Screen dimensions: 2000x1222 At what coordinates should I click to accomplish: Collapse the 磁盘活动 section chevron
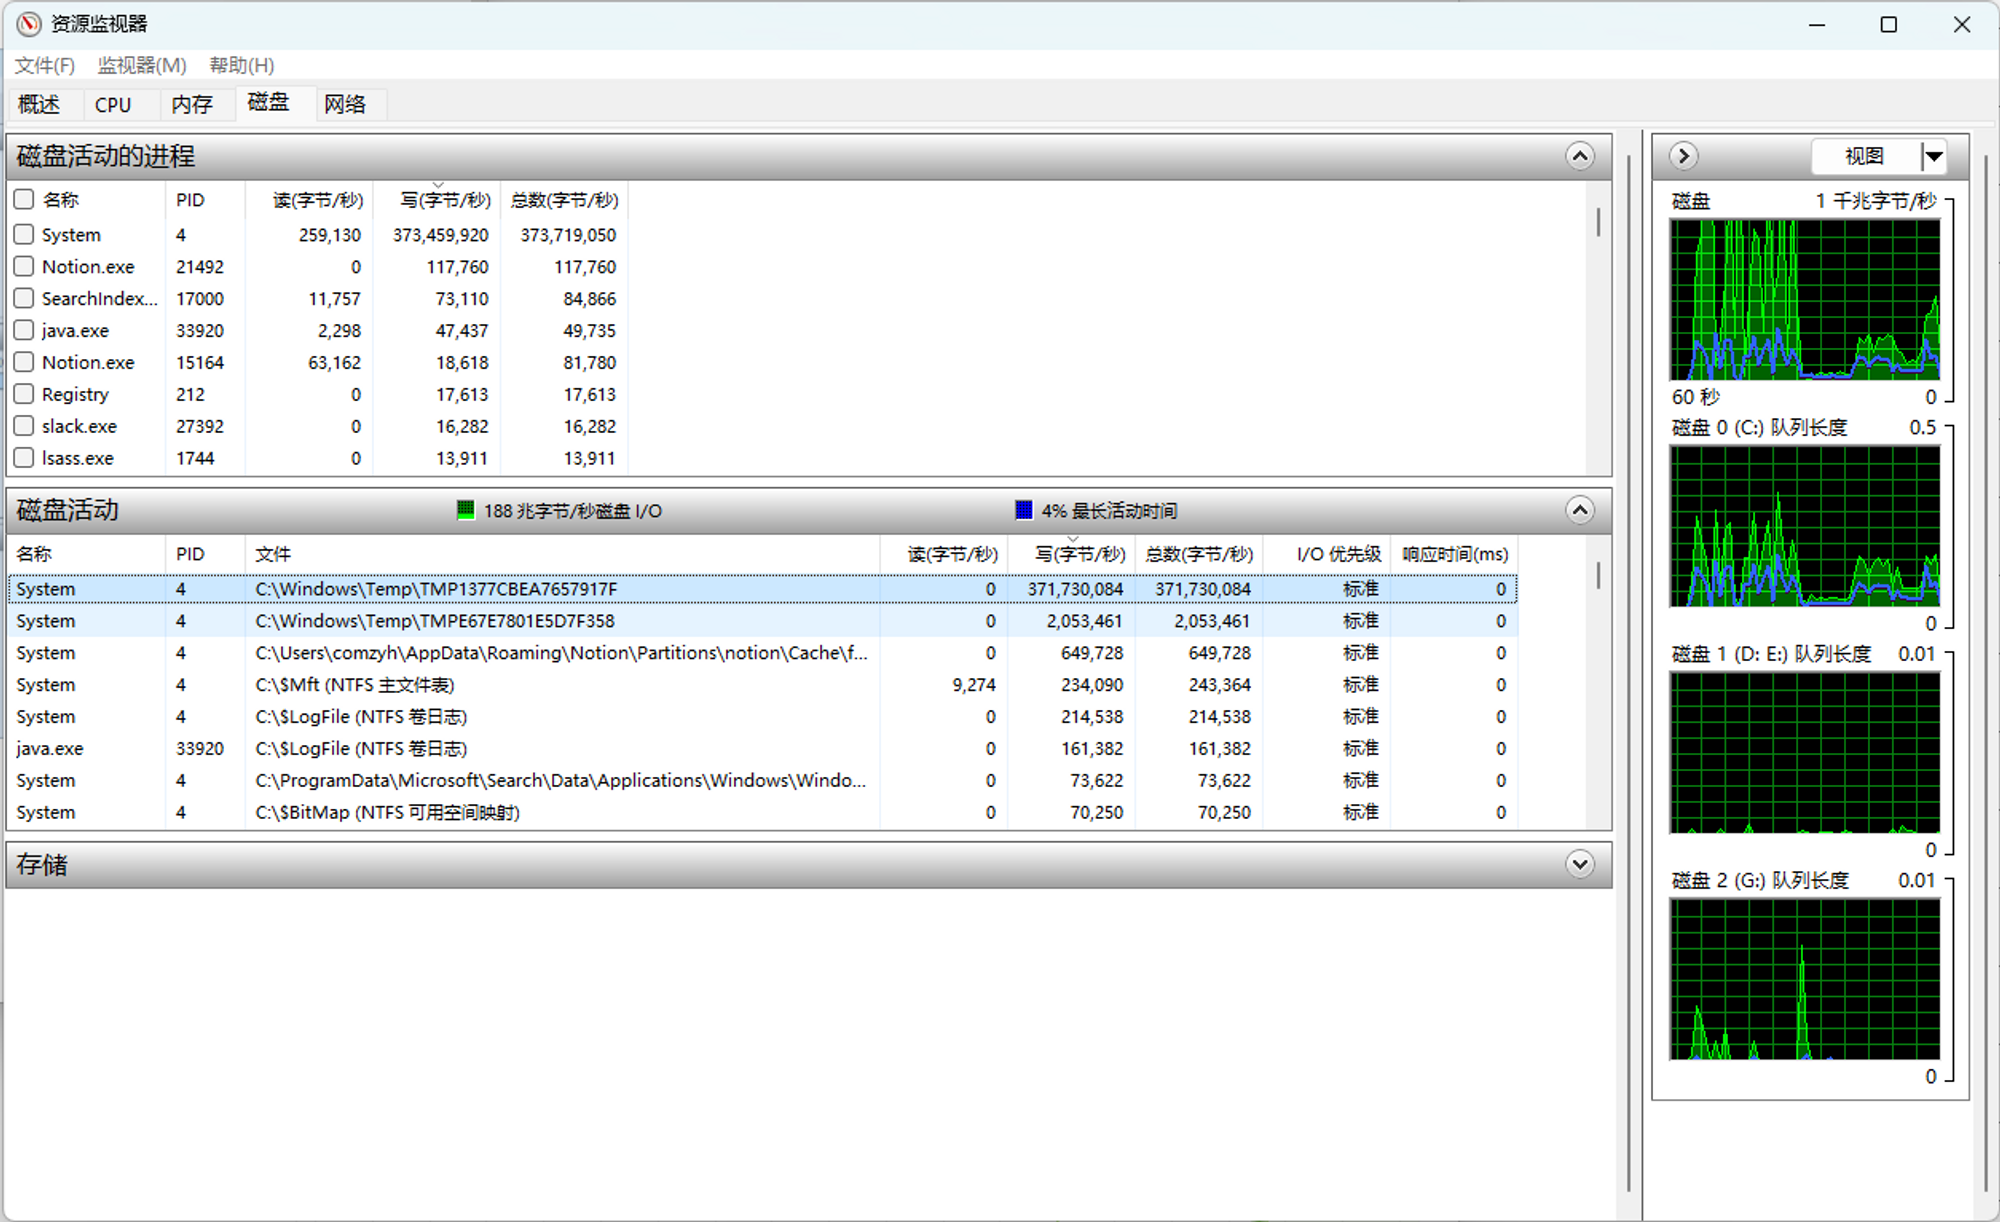click(x=1579, y=511)
